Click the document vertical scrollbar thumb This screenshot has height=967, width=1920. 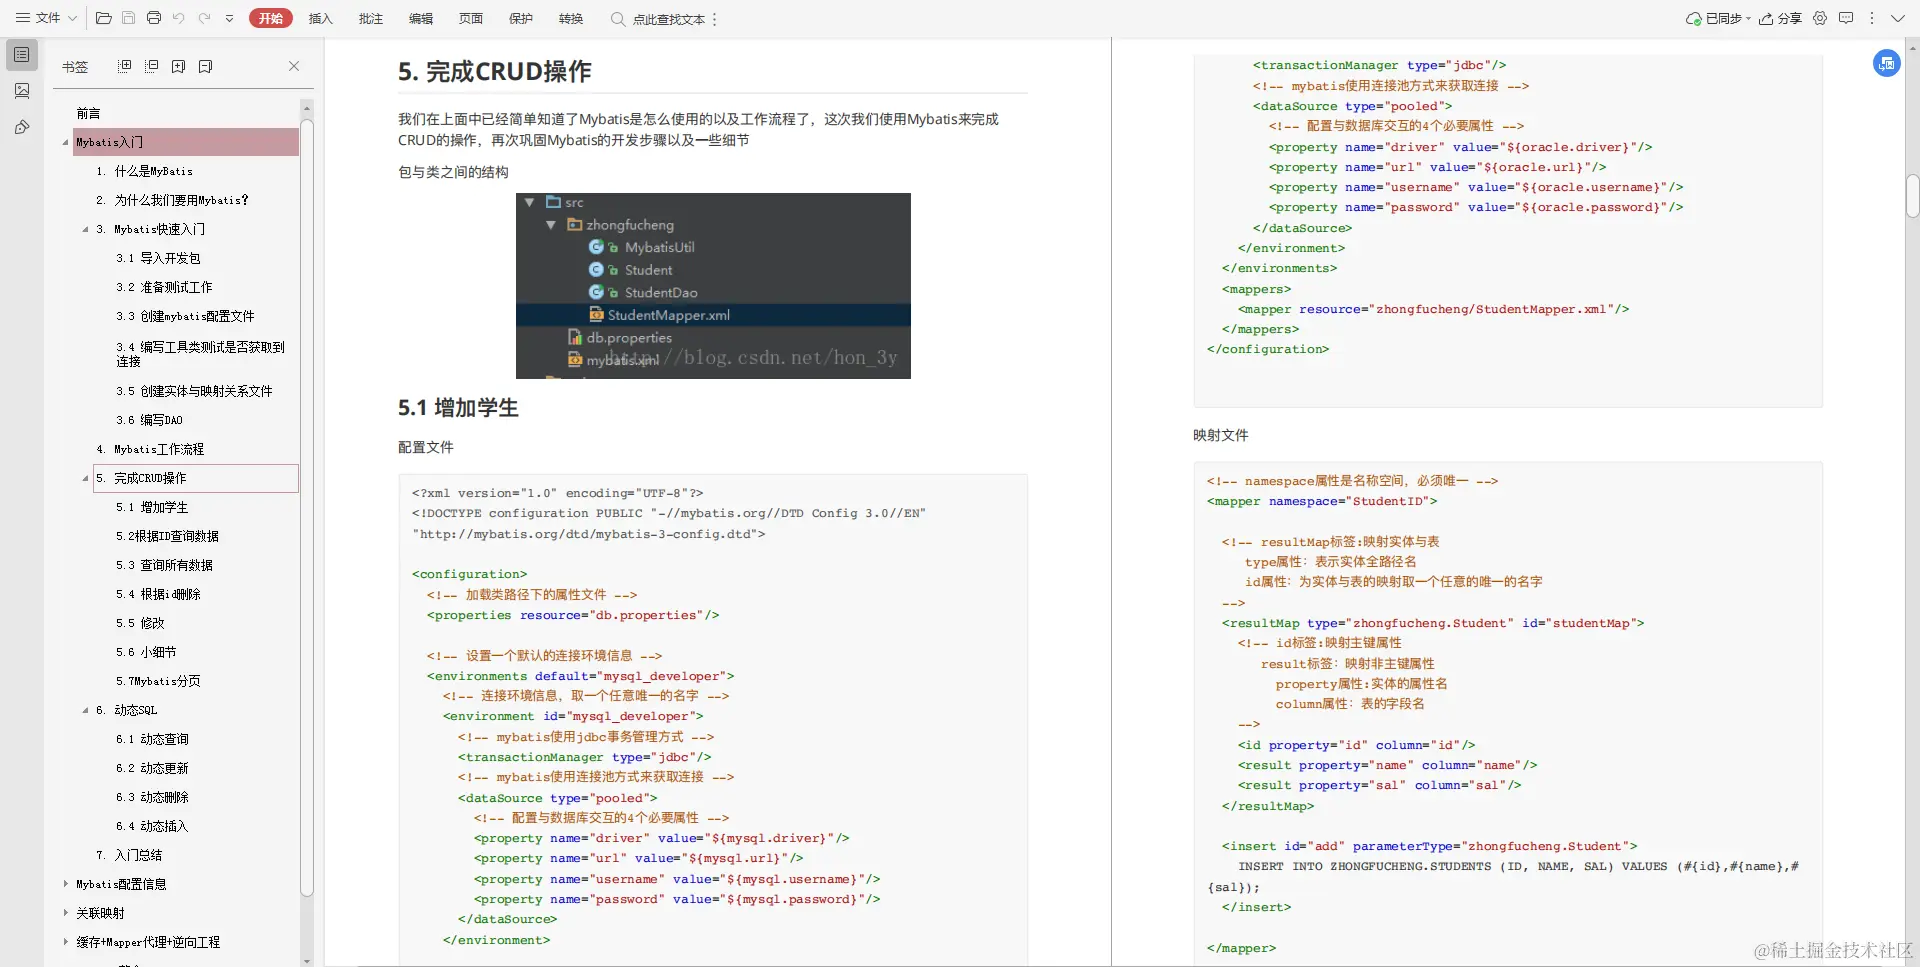click(1912, 196)
